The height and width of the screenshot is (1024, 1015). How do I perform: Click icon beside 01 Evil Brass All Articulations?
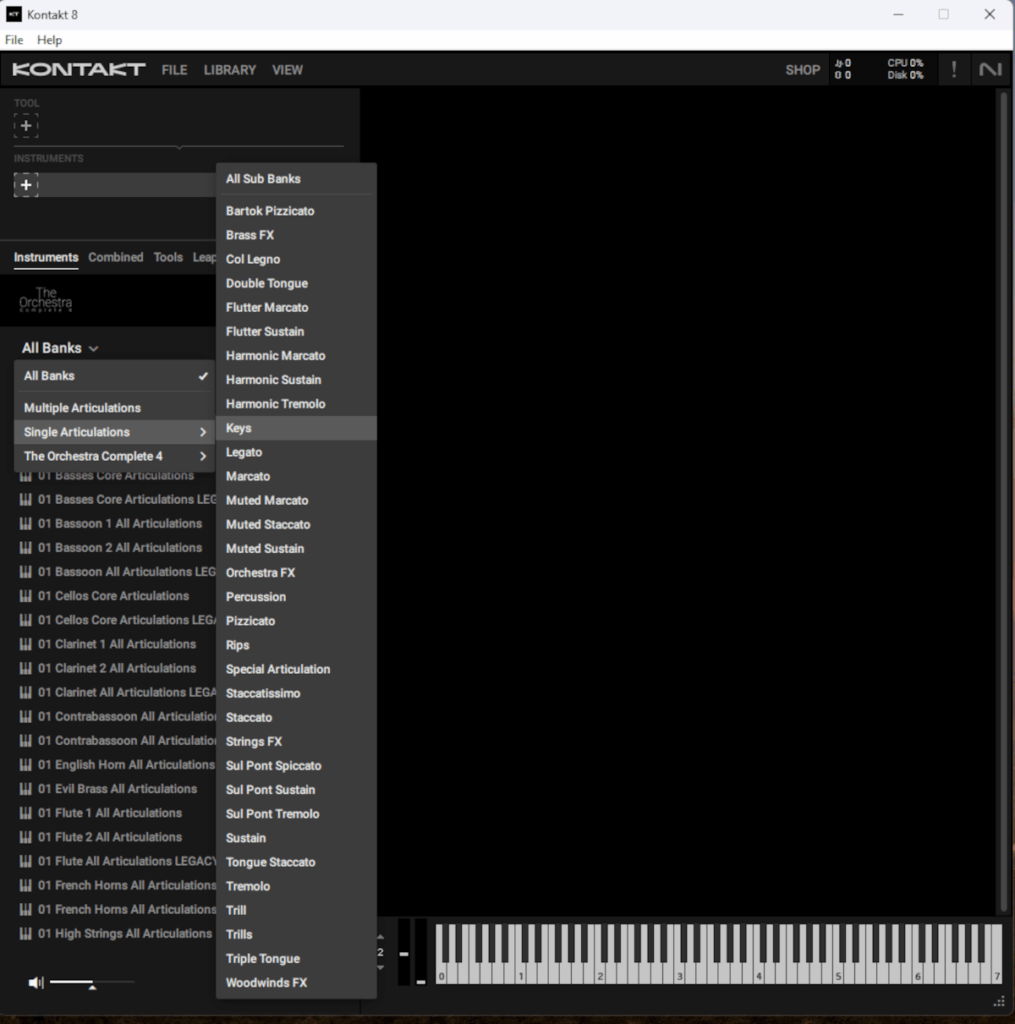coord(25,789)
